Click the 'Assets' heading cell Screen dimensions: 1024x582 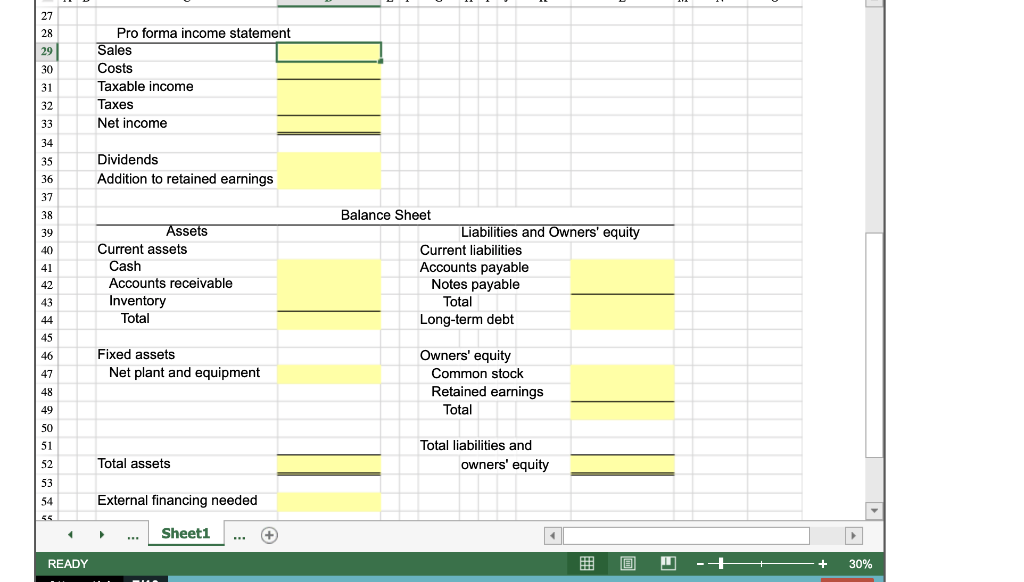tap(187, 231)
